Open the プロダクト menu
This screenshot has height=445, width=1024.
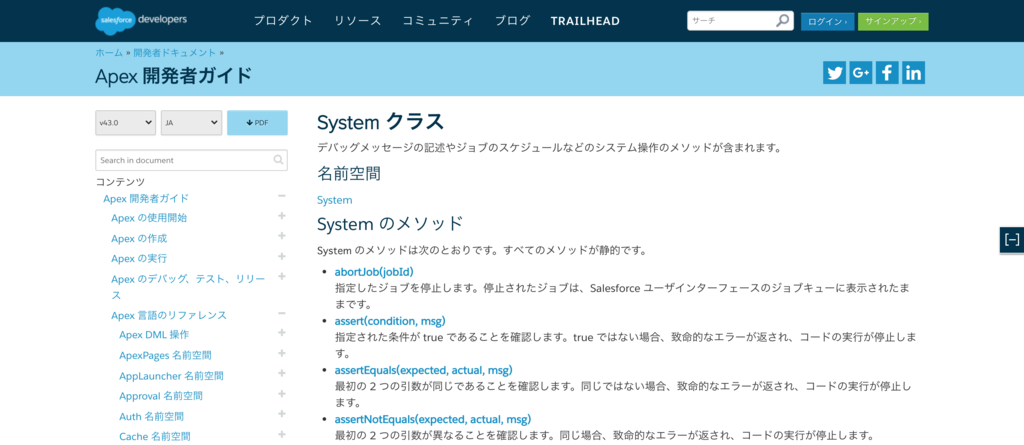[283, 21]
